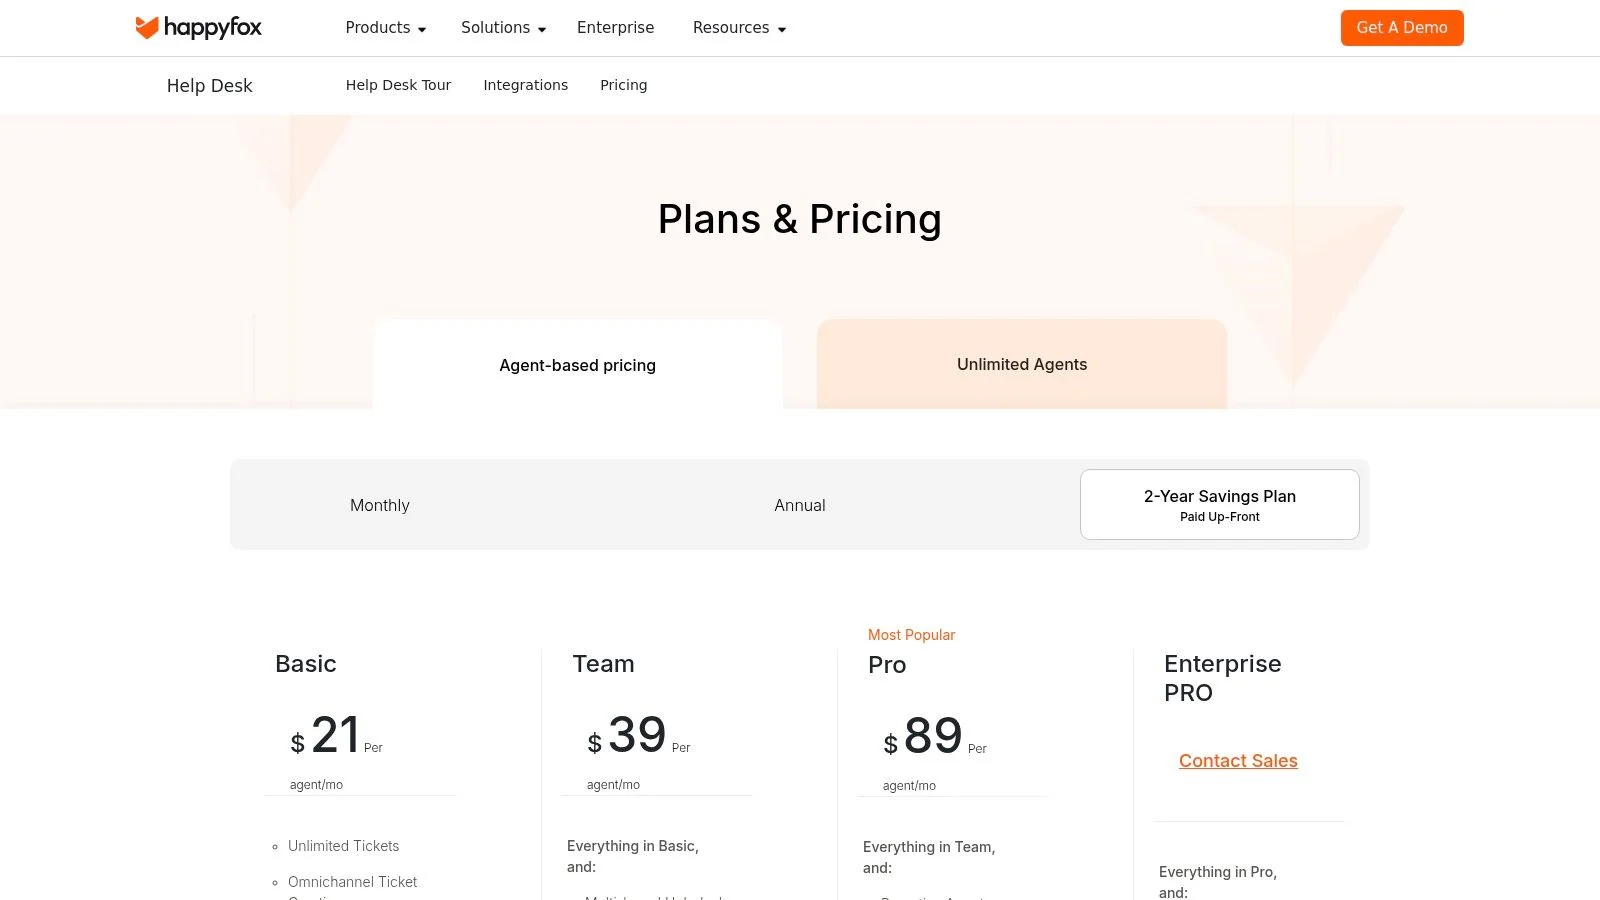Image resolution: width=1600 pixels, height=900 pixels.
Task: Click the Contact Sales link
Action: point(1237,761)
